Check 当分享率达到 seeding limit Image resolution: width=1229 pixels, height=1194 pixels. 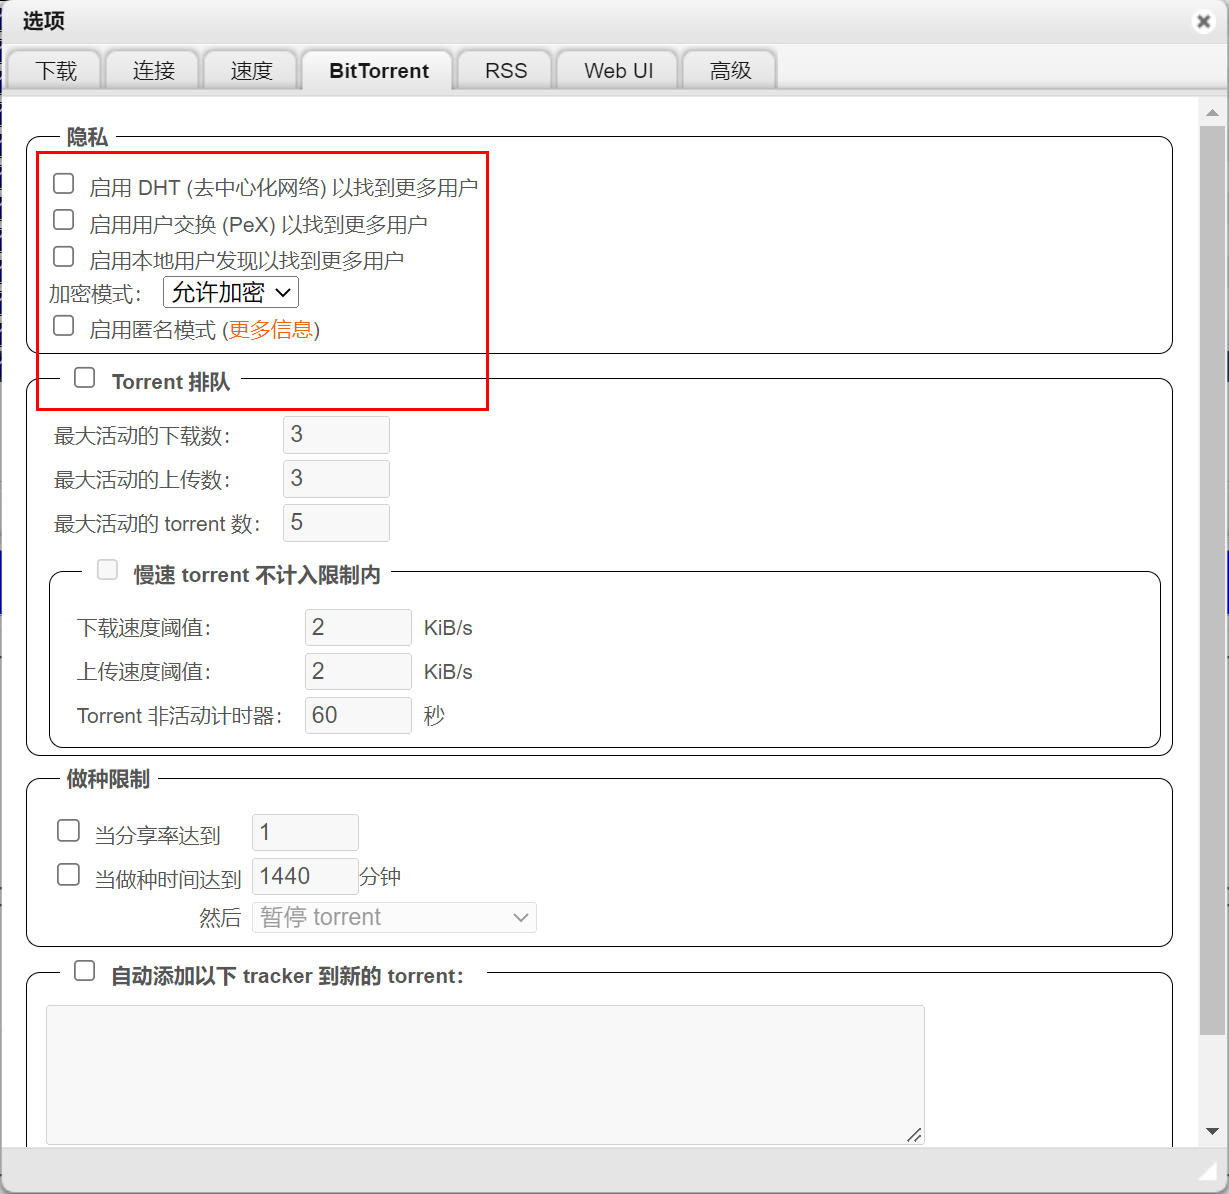point(69,831)
